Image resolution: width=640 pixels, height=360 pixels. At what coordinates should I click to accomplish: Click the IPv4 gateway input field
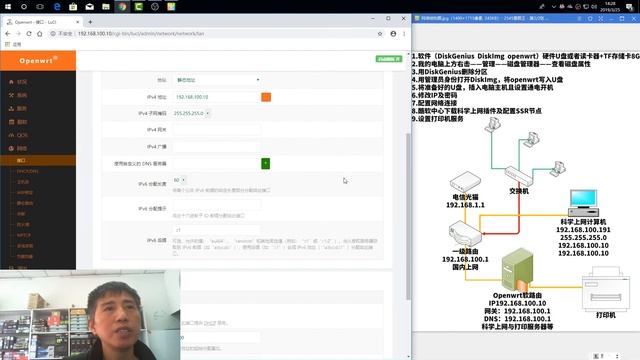click(216, 130)
